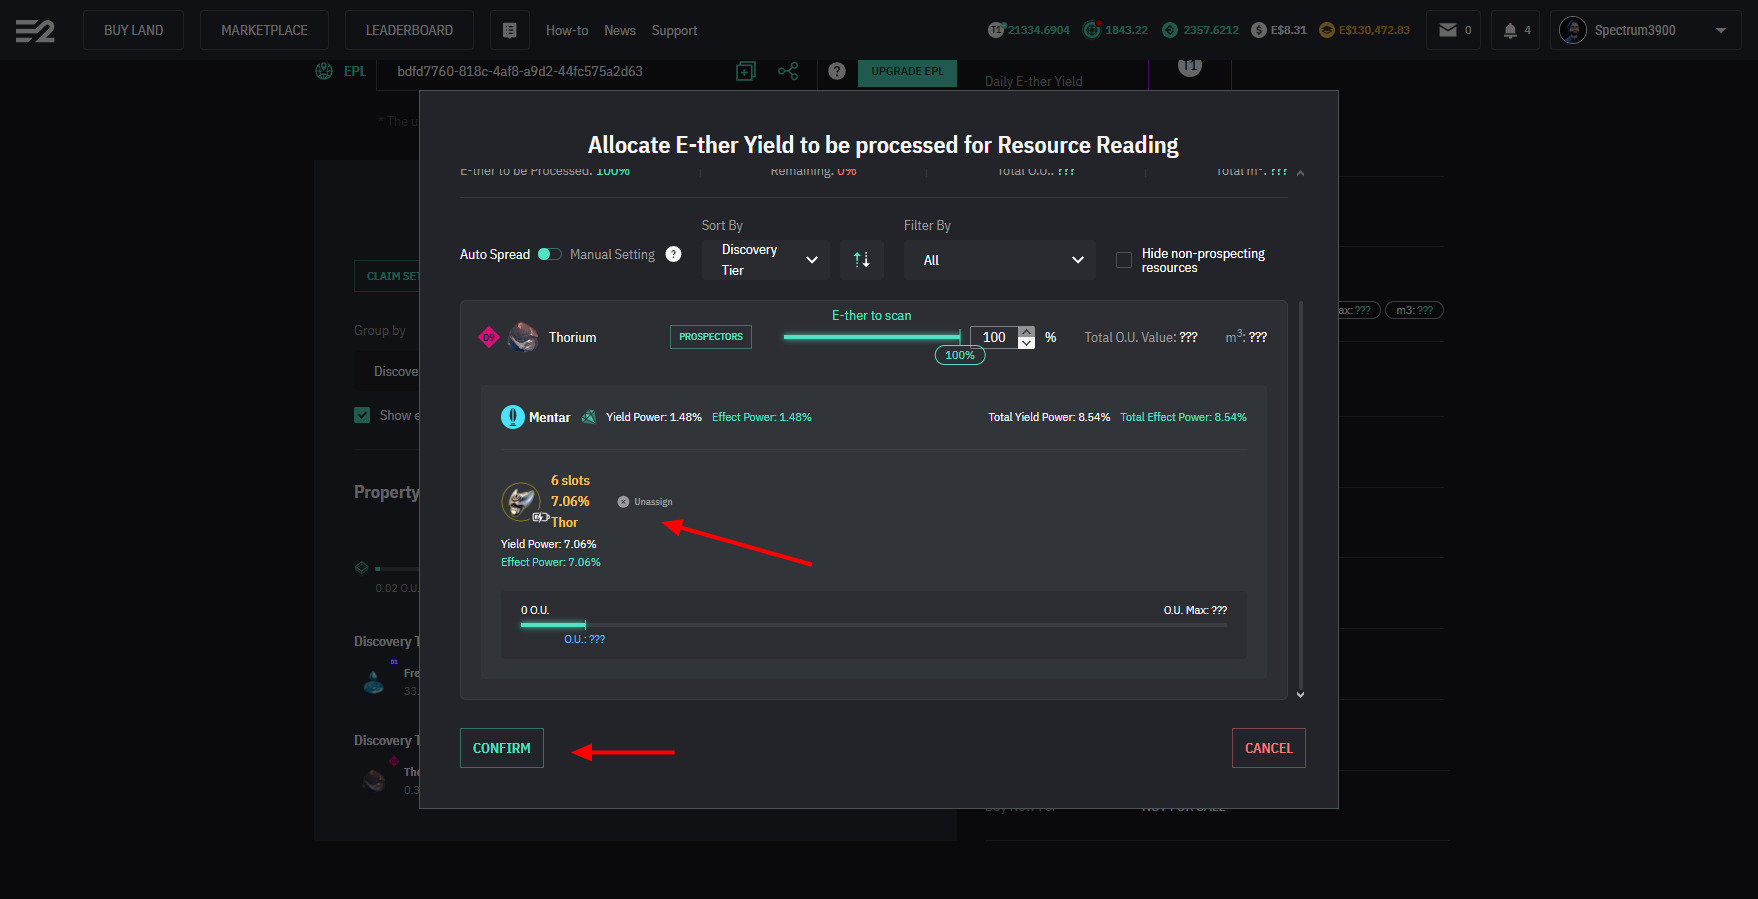Open the mail inbox icon
Screen dimensions: 1758x899
click(1447, 30)
